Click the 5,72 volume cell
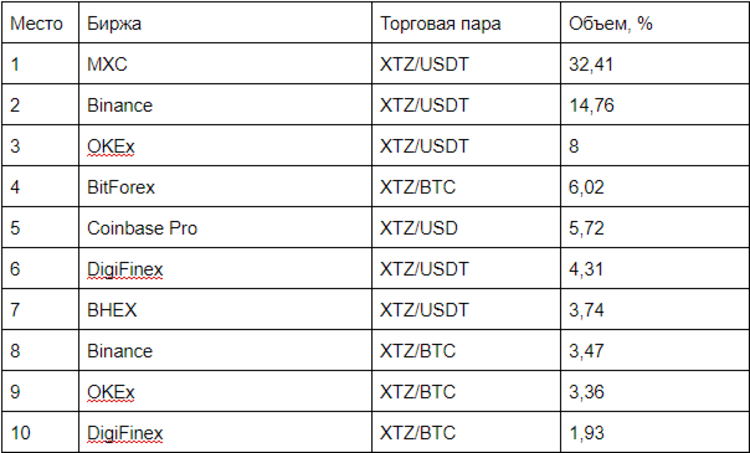This screenshot has height=453, width=750. (x=585, y=228)
